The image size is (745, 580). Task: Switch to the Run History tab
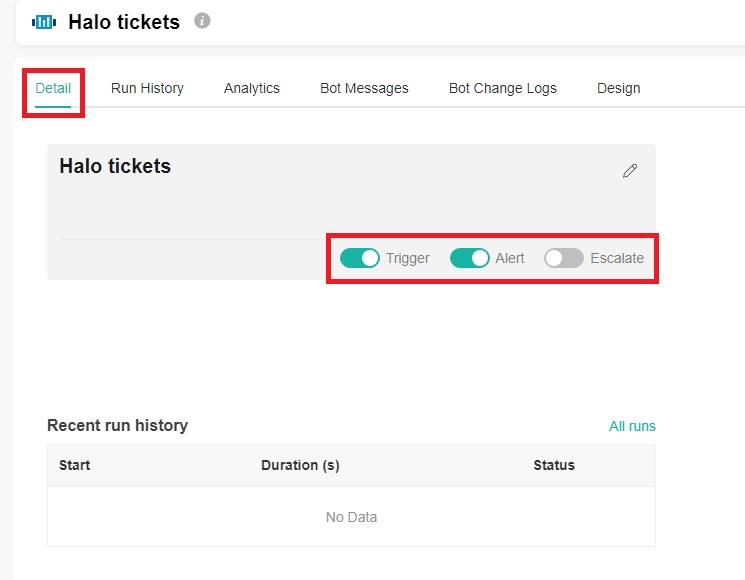(147, 88)
